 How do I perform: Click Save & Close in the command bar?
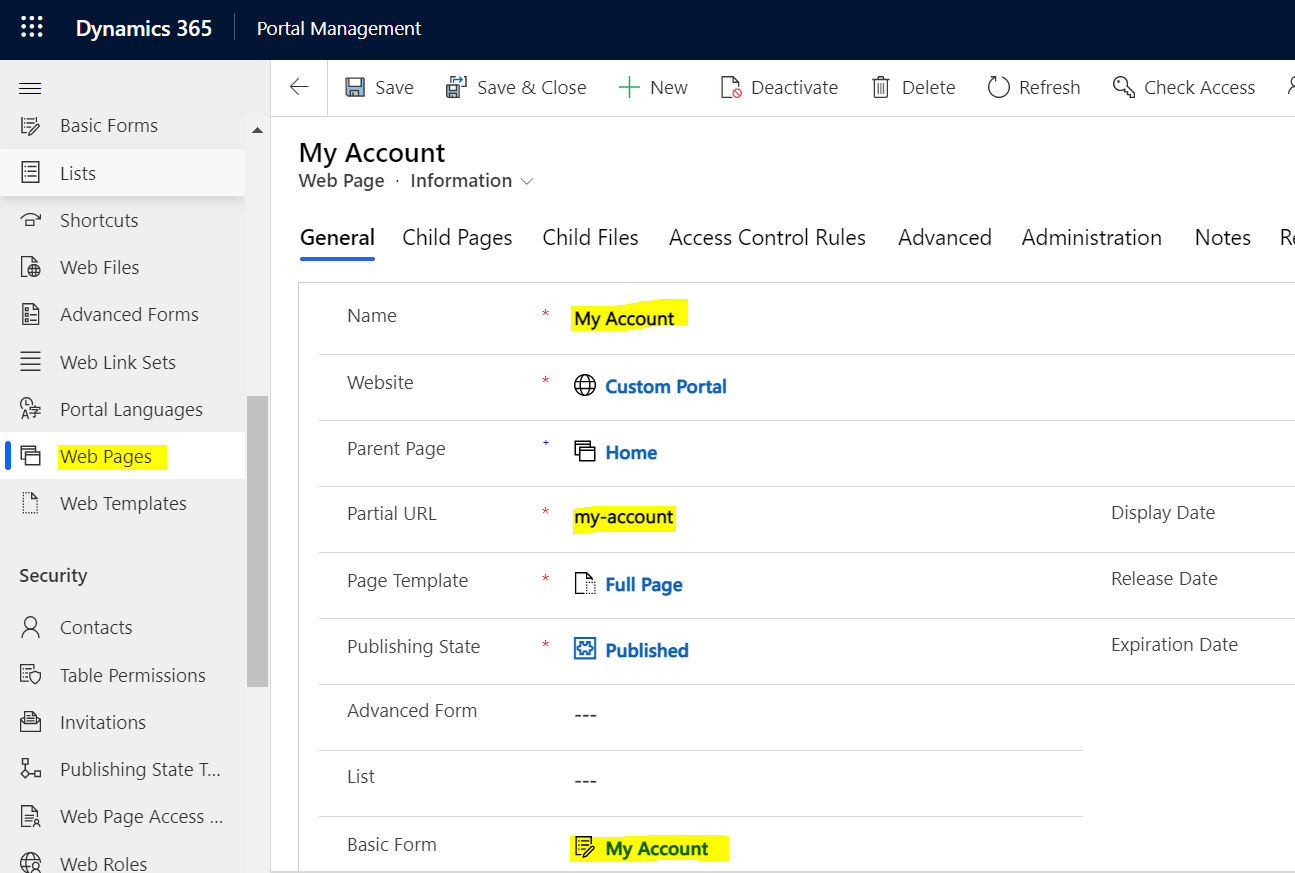point(516,87)
